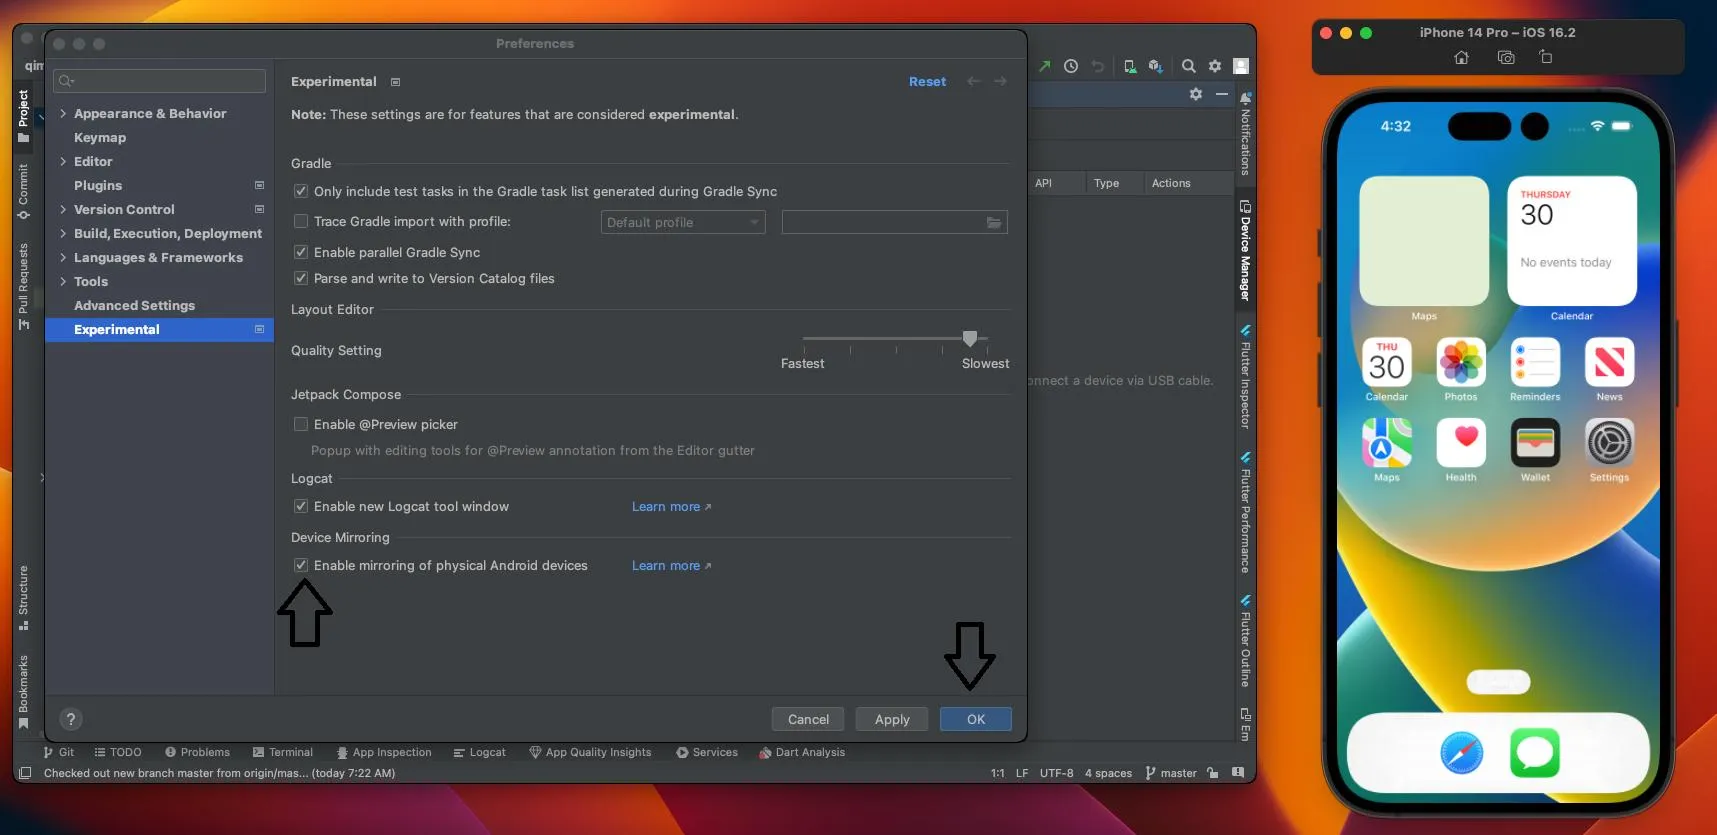Image resolution: width=1717 pixels, height=835 pixels.
Task: Open the SDK Manager toolbar icon
Action: pos(1156,66)
